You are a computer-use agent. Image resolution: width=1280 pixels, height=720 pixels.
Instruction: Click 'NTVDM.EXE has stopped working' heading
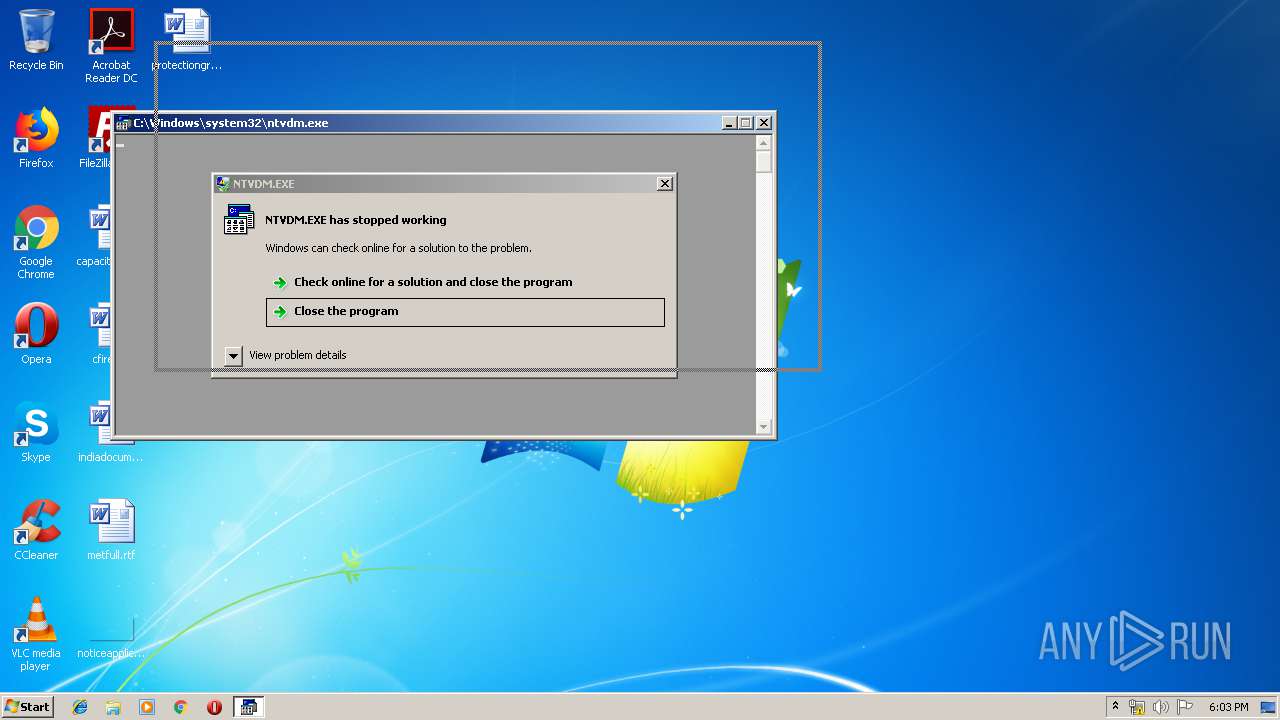click(x=356, y=220)
